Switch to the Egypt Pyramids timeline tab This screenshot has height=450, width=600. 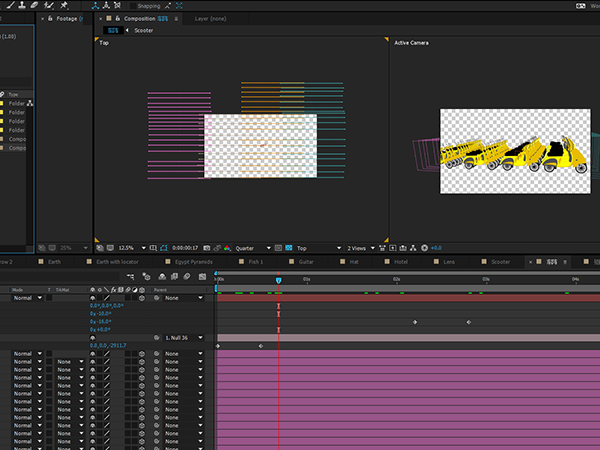pyautogui.click(x=194, y=262)
